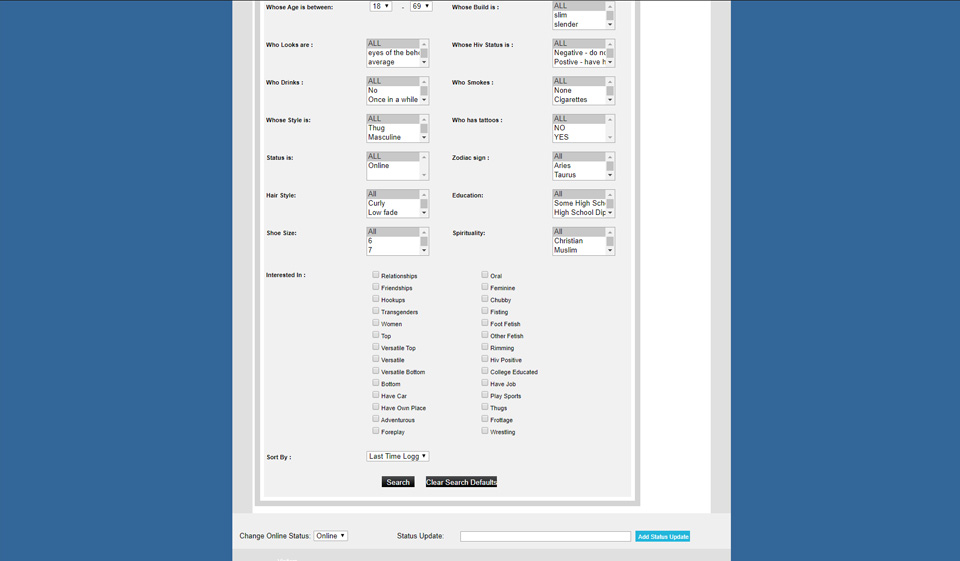Open the maximum age dropdown showing 69
960x561 pixels.
point(421,6)
